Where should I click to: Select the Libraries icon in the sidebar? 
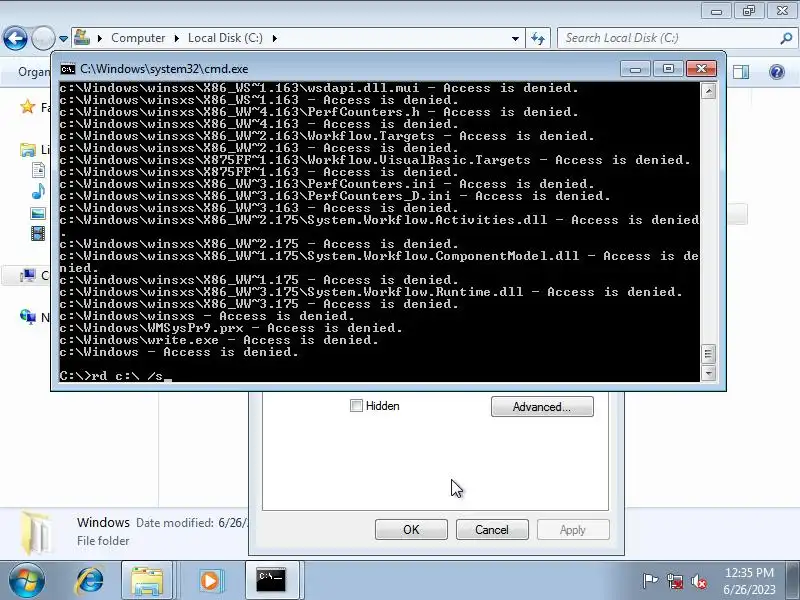click(28, 149)
